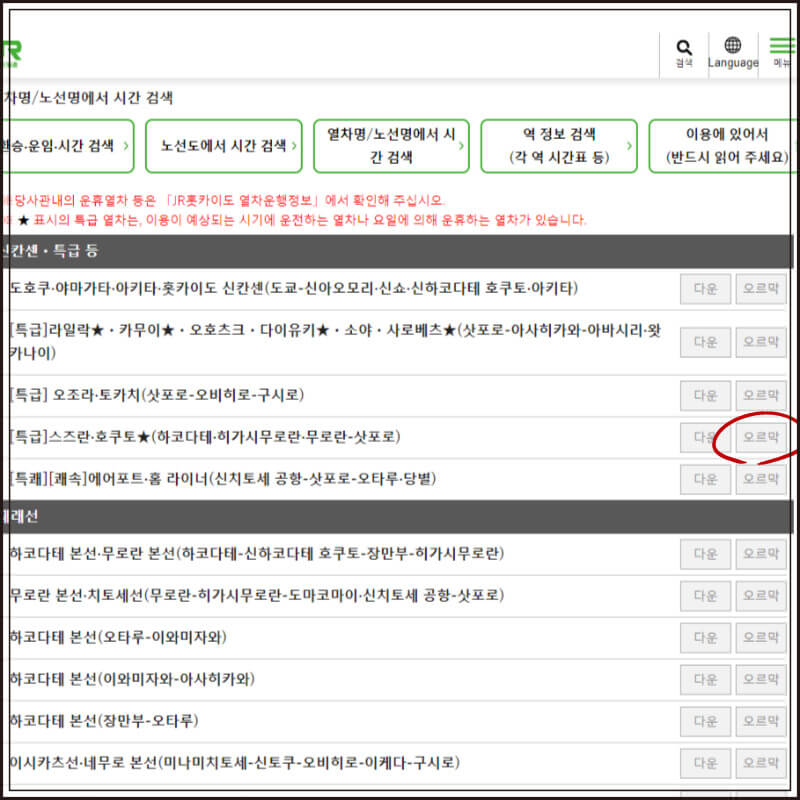Click 다운 for 무로란 본선·치토세선 row
The width and height of the screenshot is (800, 800).
tap(705, 595)
